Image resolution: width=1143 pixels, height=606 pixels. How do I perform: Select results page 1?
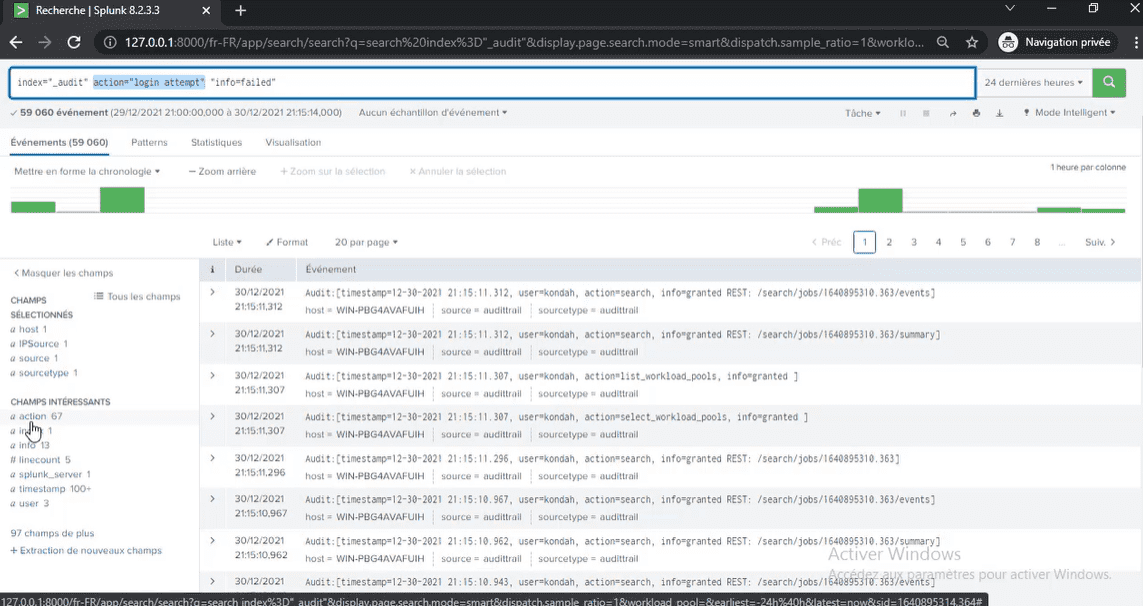click(x=865, y=242)
